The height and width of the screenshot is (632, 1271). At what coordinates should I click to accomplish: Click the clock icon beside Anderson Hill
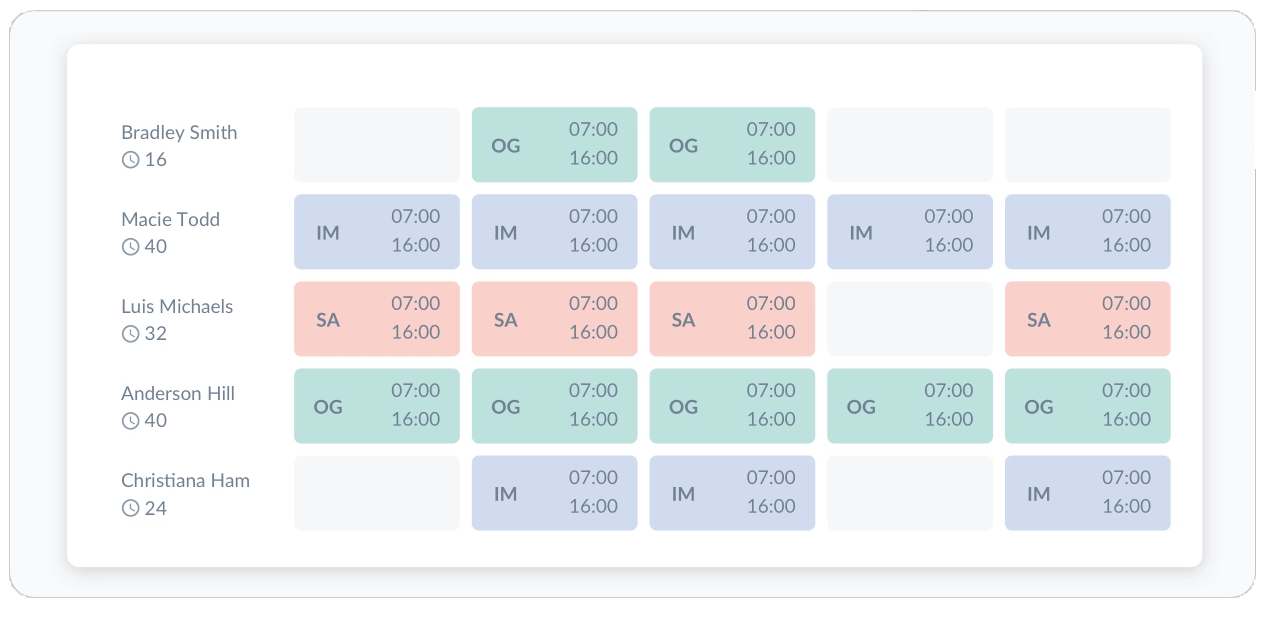129,420
